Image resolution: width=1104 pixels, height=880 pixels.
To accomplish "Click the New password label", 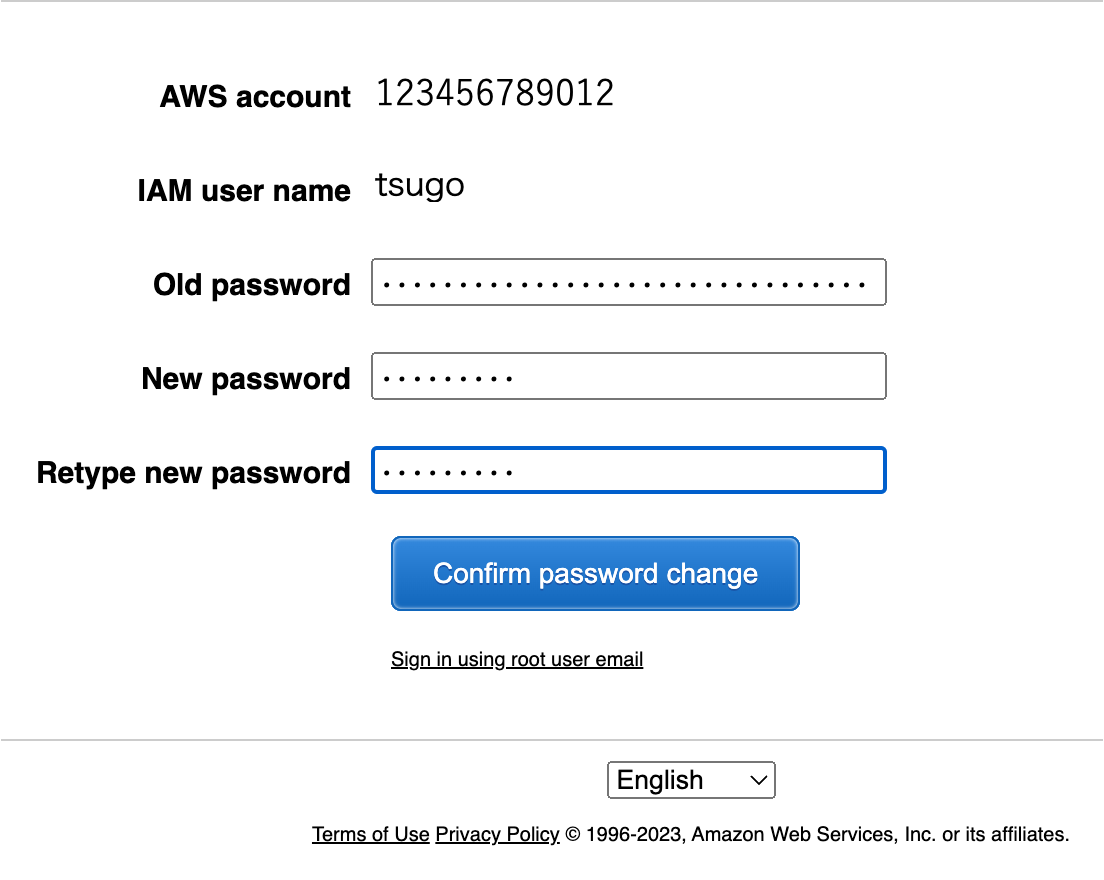I will click(x=245, y=378).
